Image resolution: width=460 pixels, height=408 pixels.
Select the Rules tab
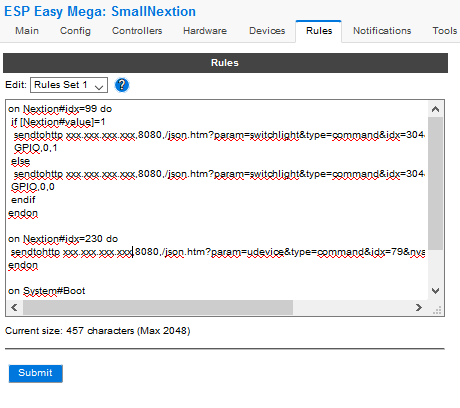[319, 31]
